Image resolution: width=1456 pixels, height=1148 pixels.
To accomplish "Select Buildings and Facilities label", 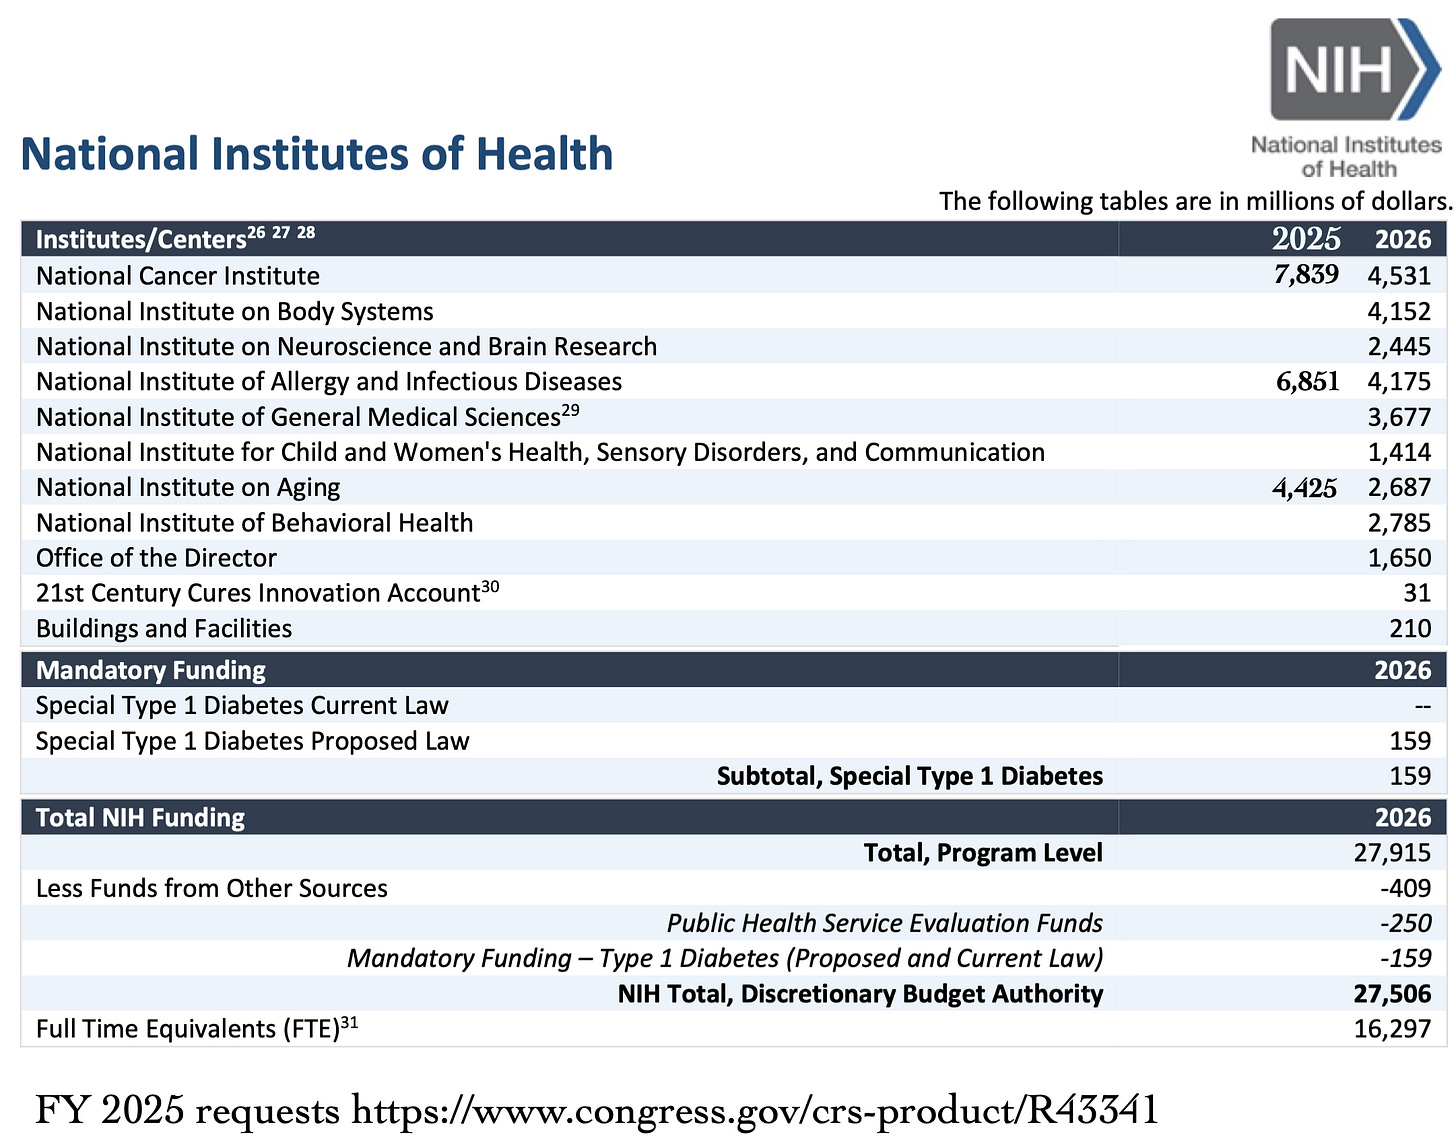I will coord(164,629).
